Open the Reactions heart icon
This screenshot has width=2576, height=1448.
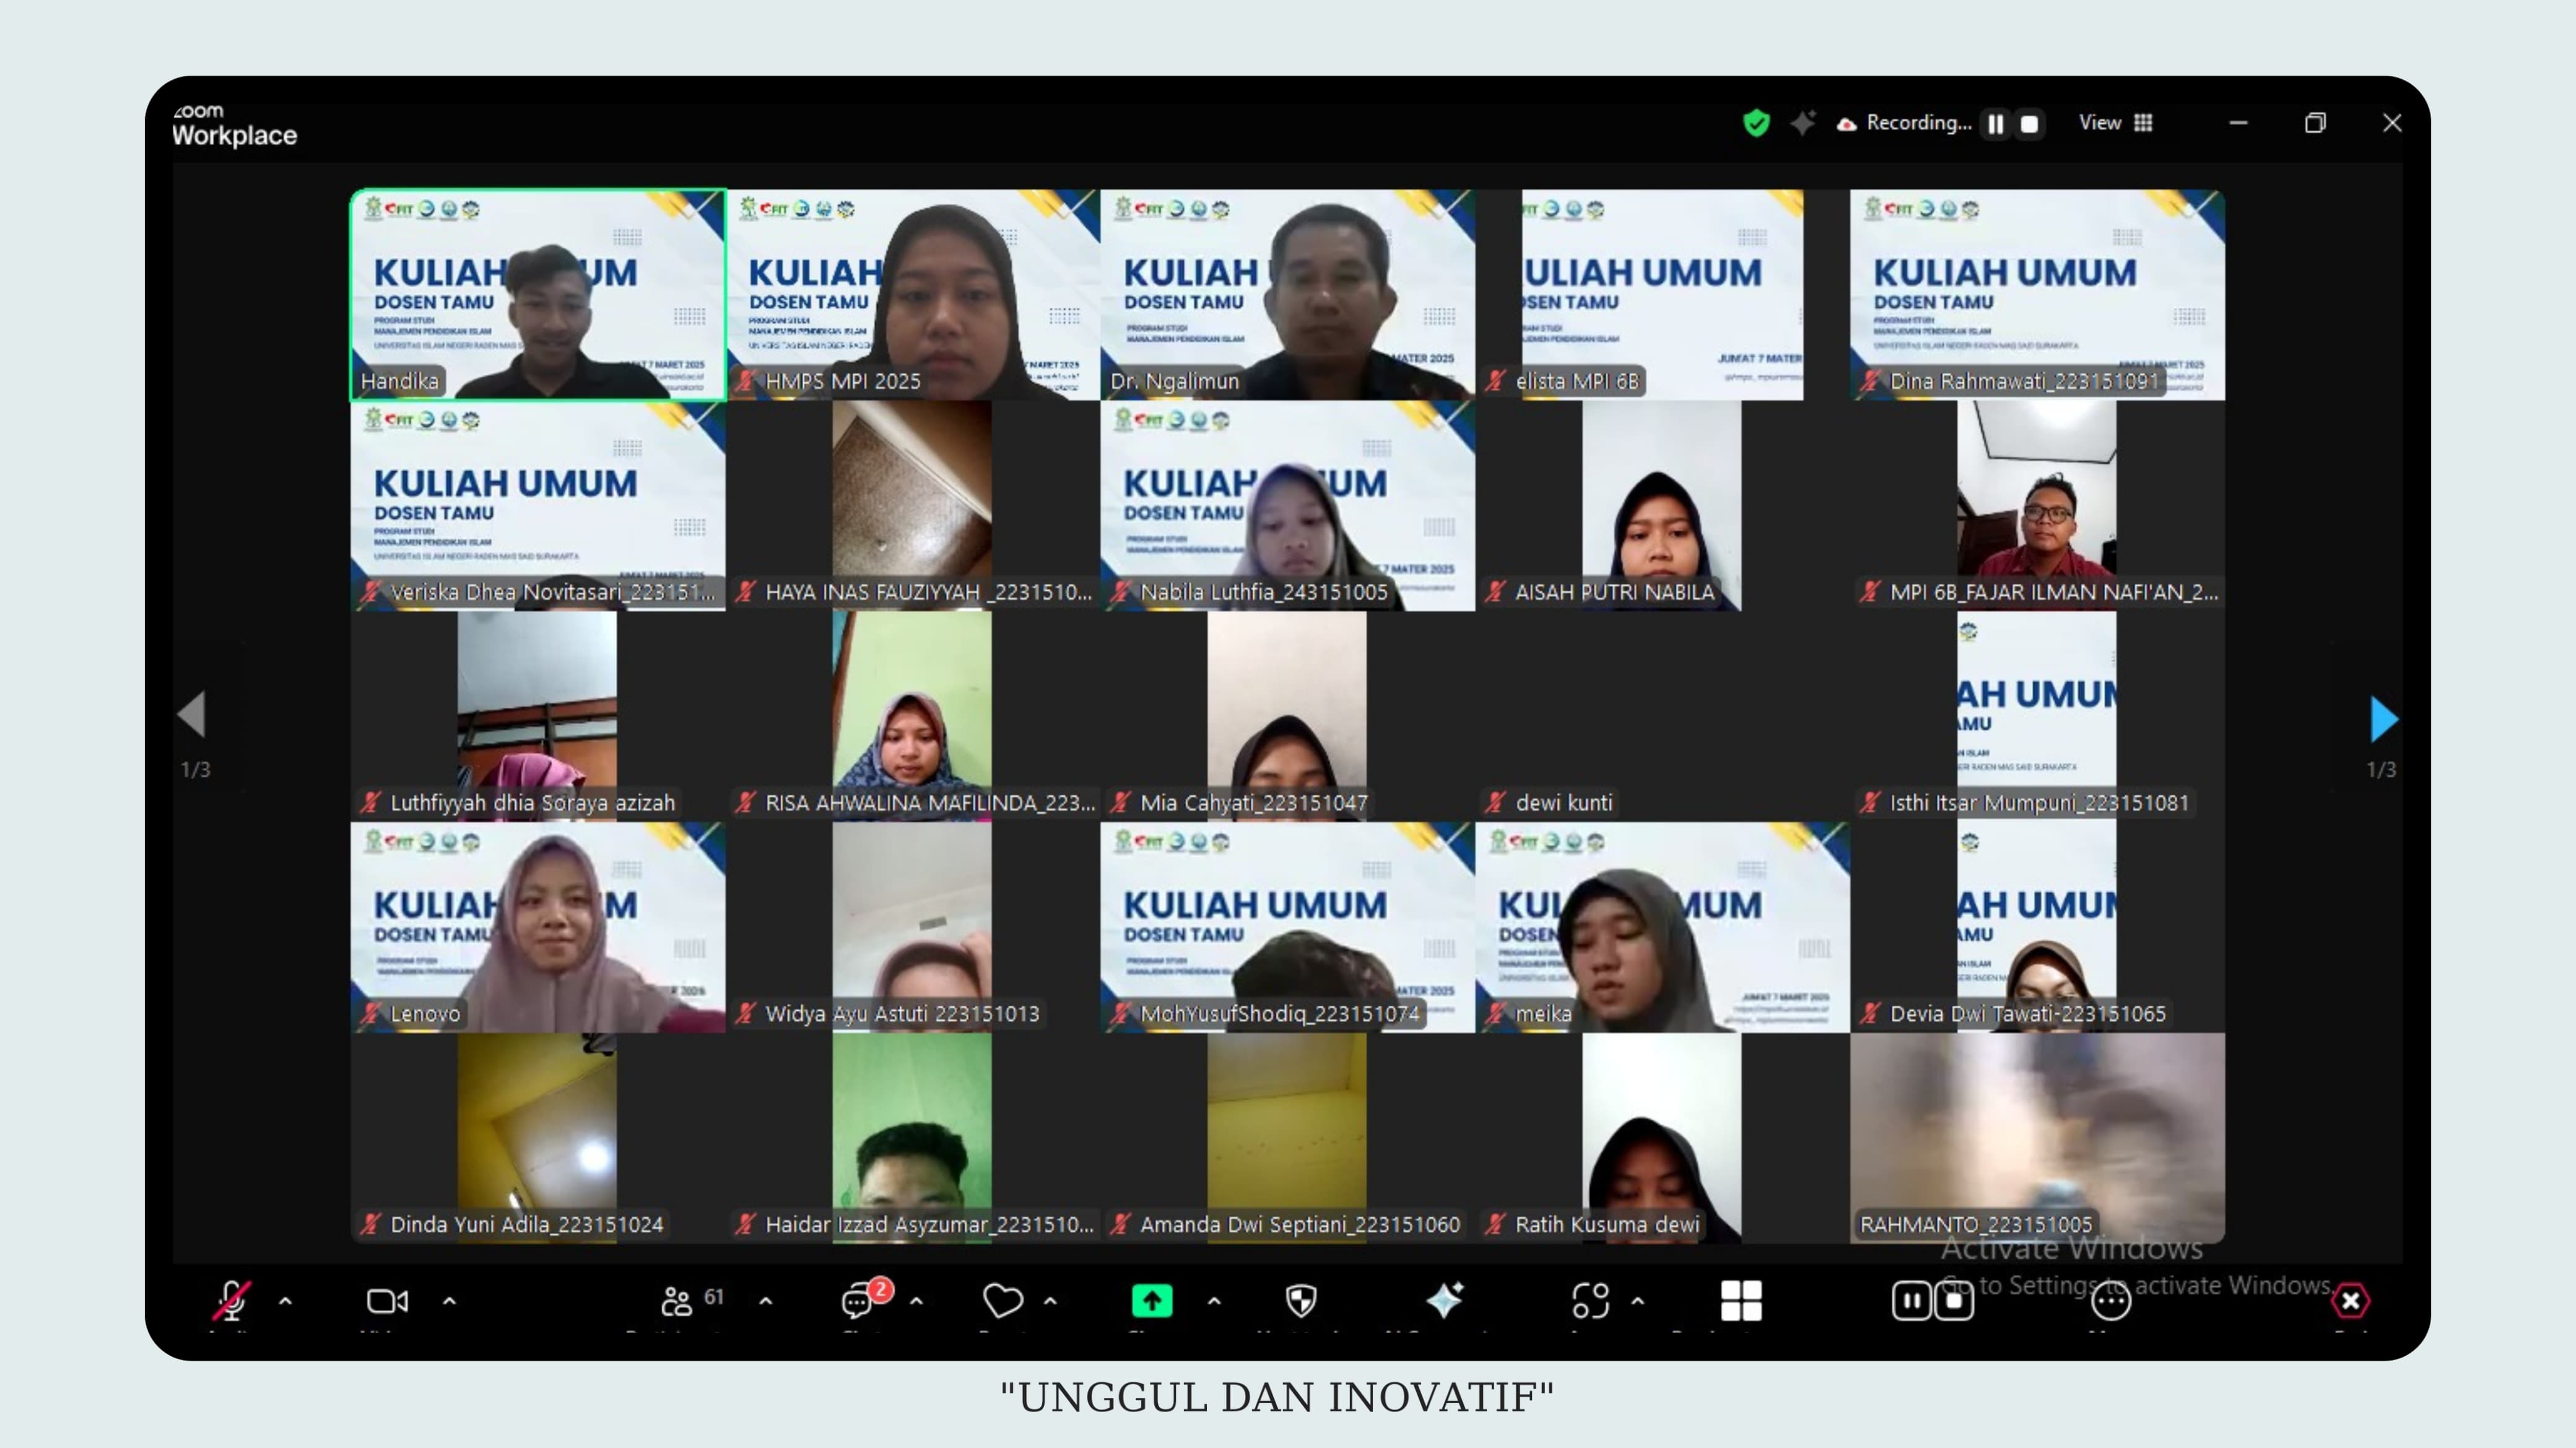1002,1301
